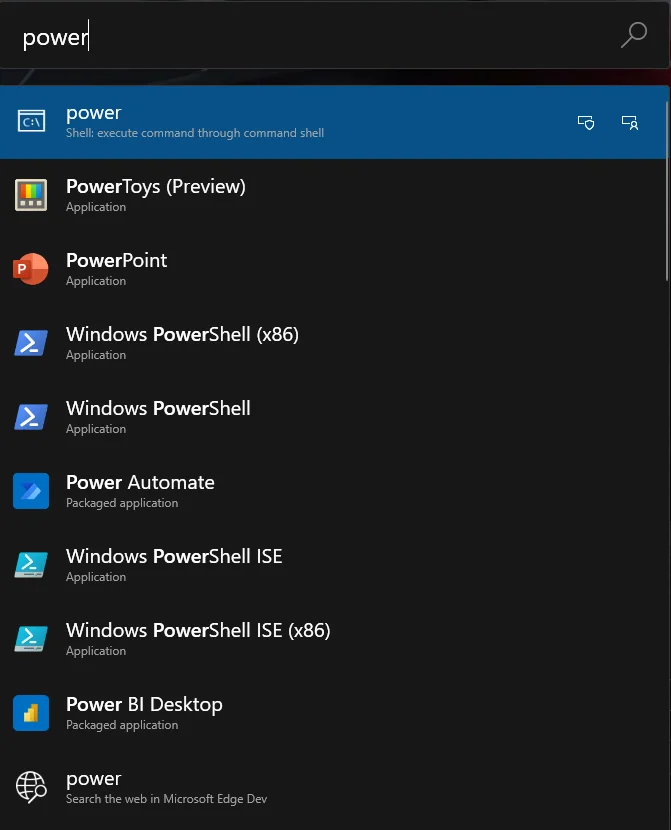Click the Power Automate app icon
The image size is (671, 830).
(x=31, y=491)
